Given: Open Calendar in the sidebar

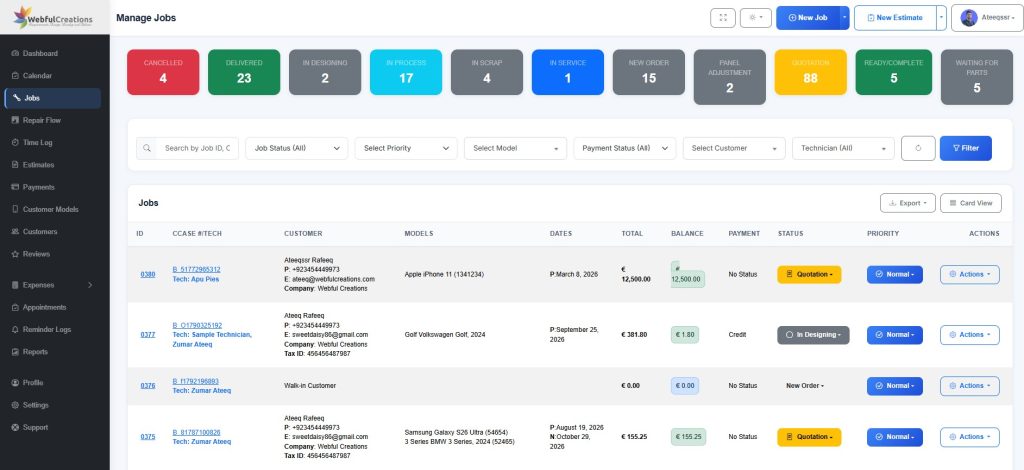Looking at the screenshot, I should click(x=52, y=76).
